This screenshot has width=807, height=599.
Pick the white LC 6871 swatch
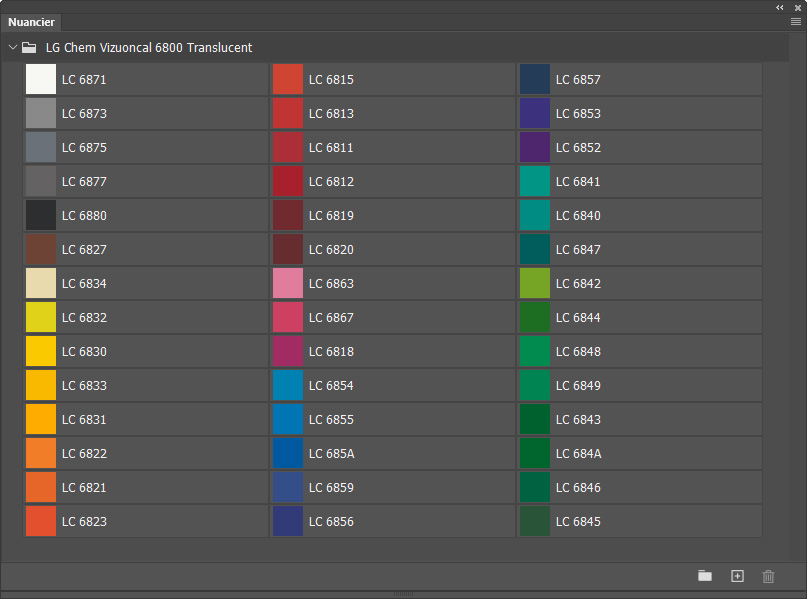pyautogui.click(x=41, y=79)
